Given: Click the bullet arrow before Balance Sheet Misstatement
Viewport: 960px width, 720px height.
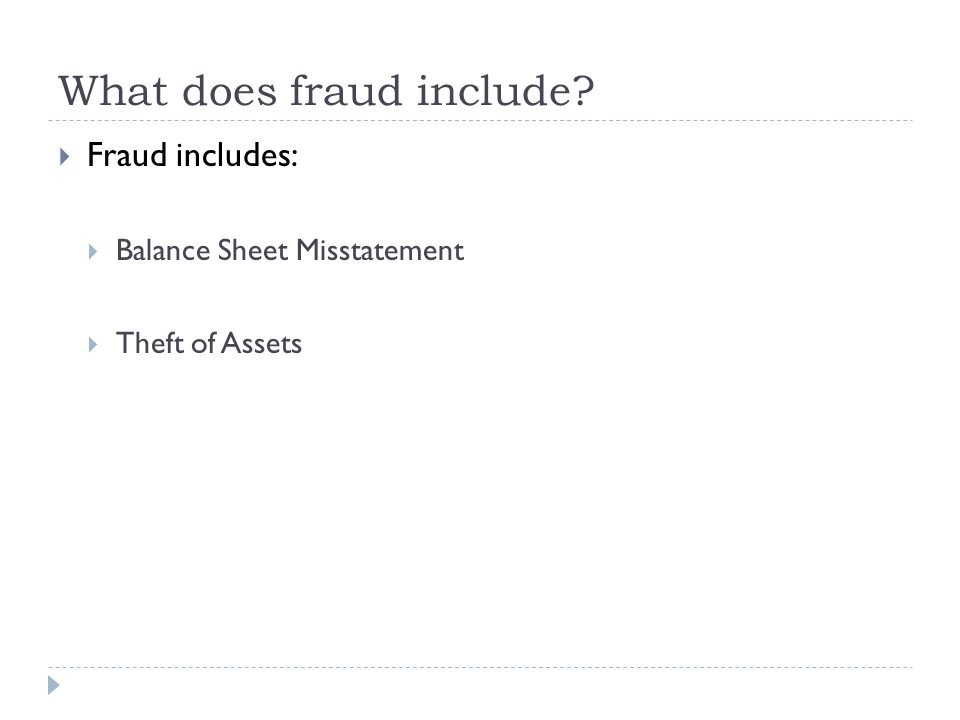Looking at the screenshot, I should click(93, 252).
